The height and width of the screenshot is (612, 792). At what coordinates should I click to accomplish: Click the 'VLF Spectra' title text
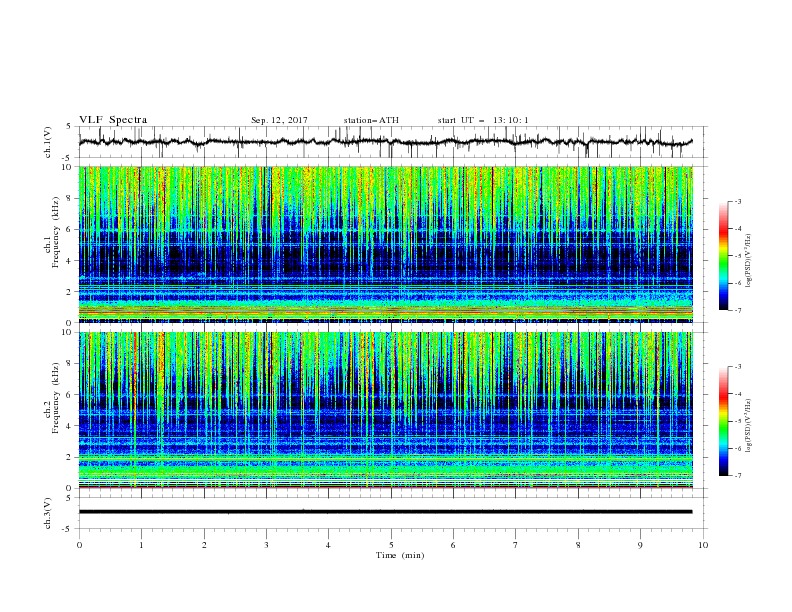tap(113, 120)
